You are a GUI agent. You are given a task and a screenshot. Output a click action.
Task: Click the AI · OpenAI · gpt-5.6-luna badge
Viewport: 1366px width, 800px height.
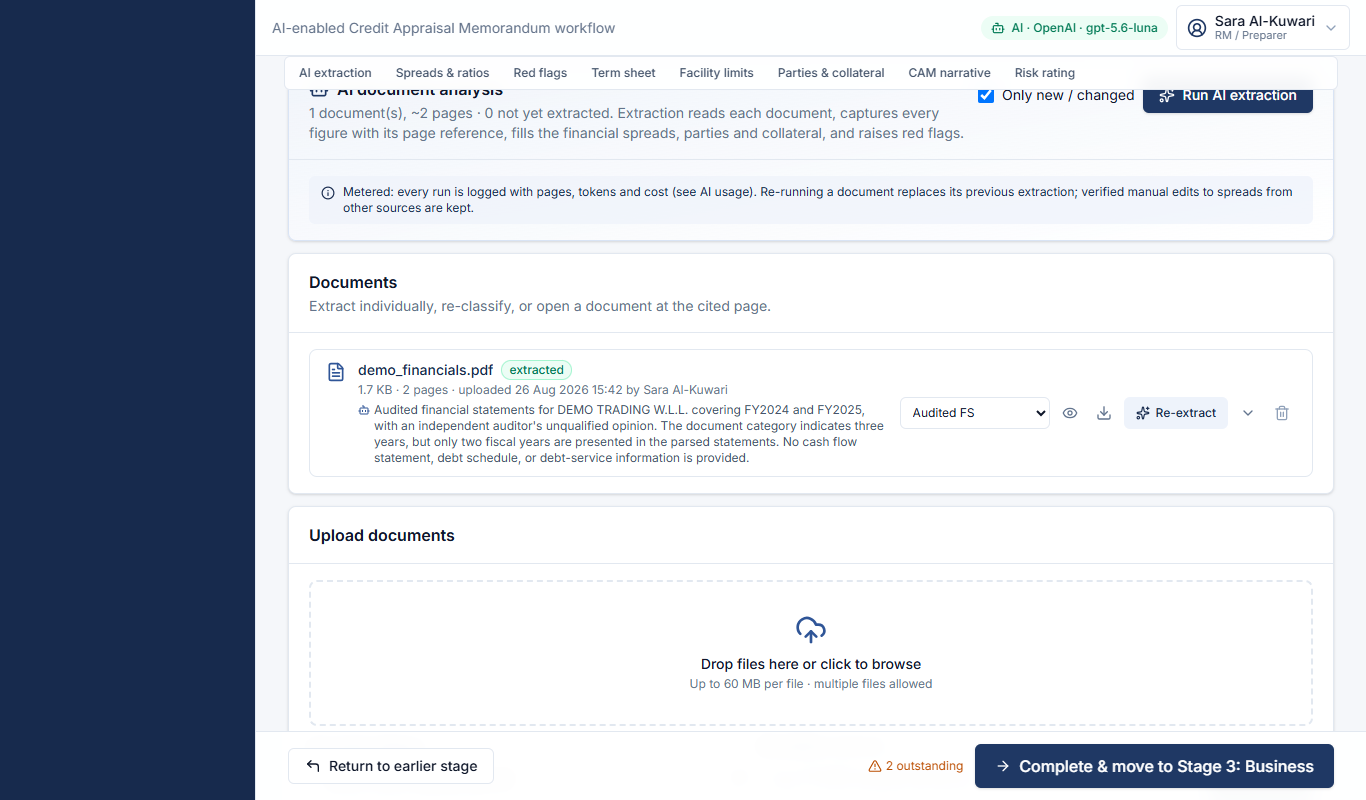click(1074, 28)
